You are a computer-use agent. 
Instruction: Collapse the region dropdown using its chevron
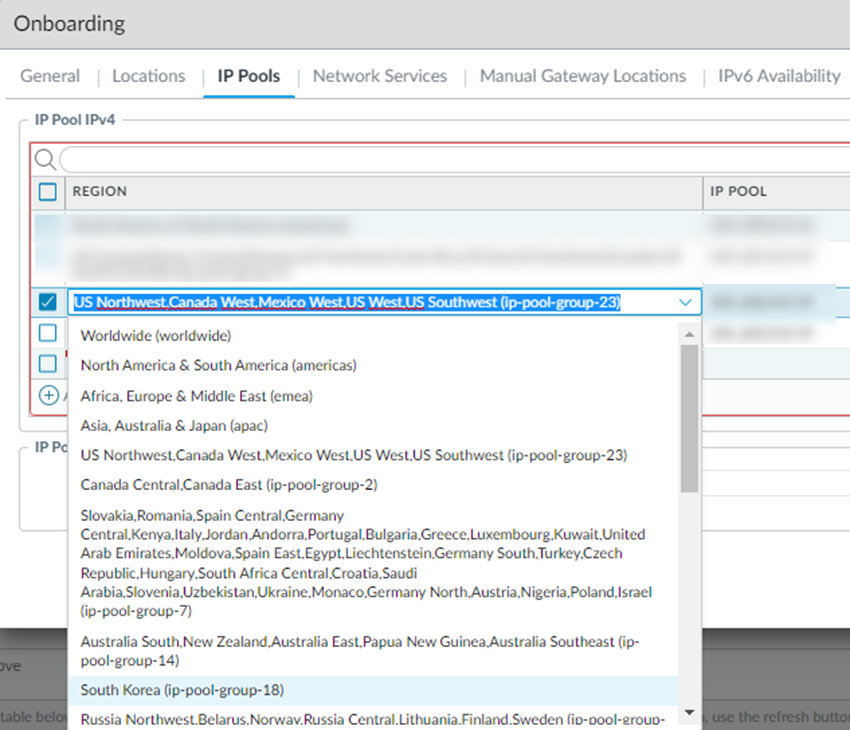686,303
